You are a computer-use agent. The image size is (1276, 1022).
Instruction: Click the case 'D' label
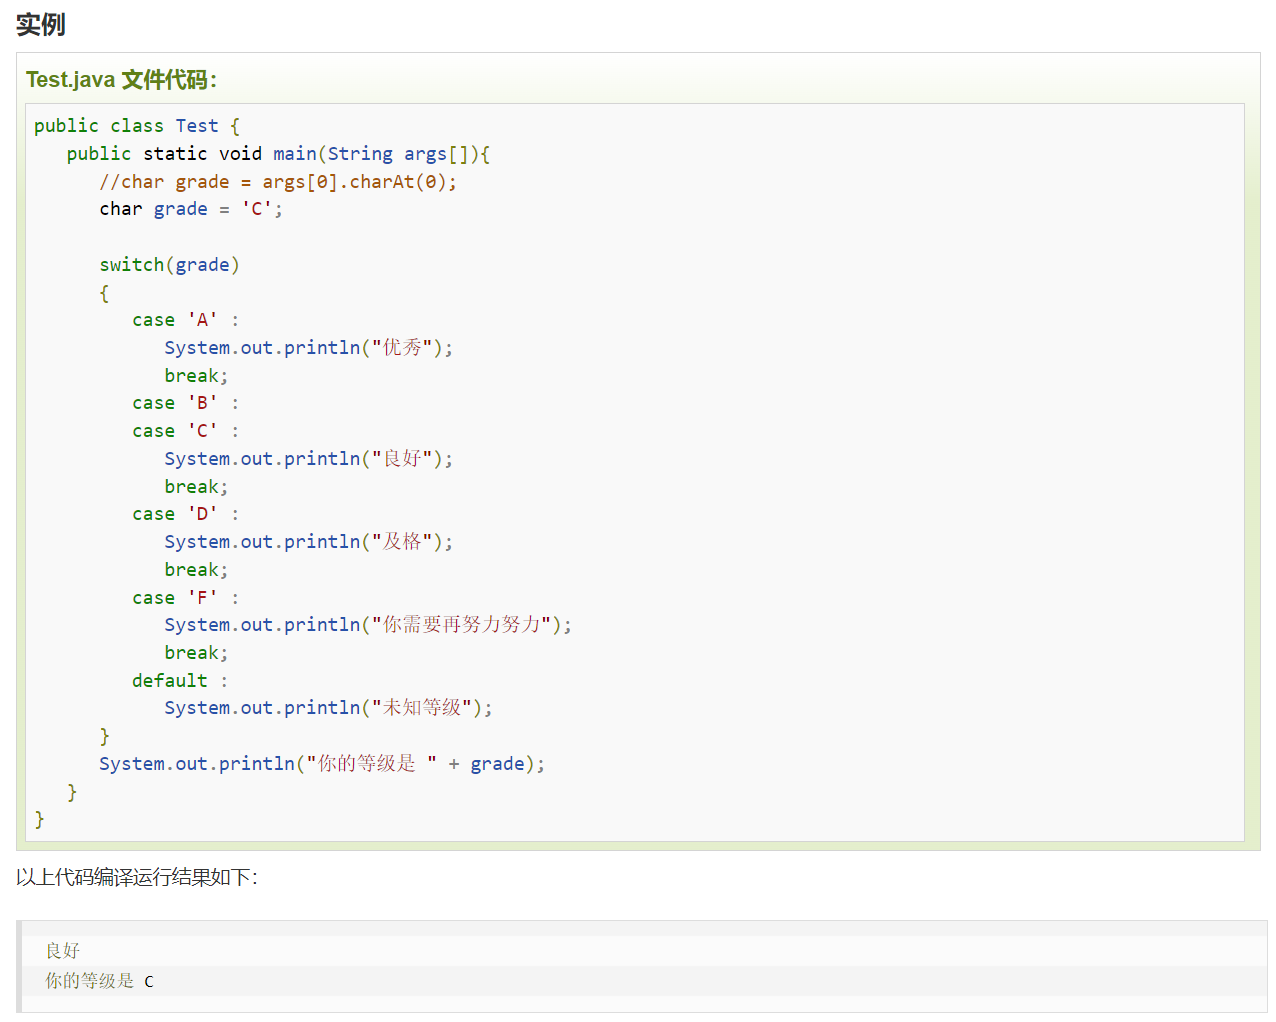(185, 514)
